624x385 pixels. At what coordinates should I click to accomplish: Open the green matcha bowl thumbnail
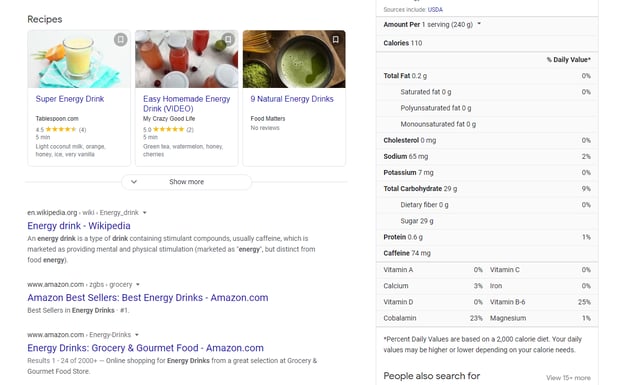click(x=294, y=59)
